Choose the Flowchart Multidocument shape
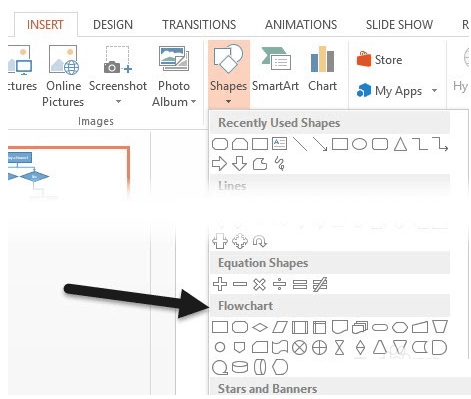 [360, 327]
